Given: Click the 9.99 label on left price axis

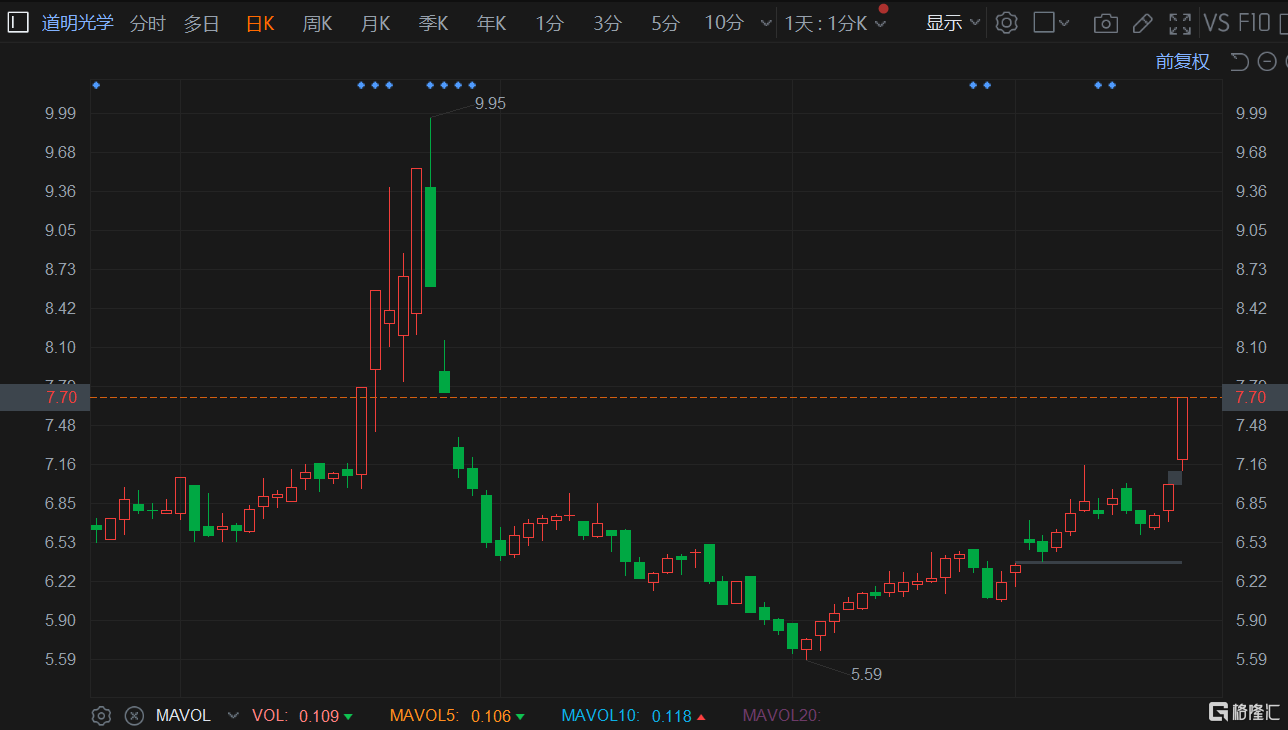Looking at the screenshot, I should click(x=60, y=113).
